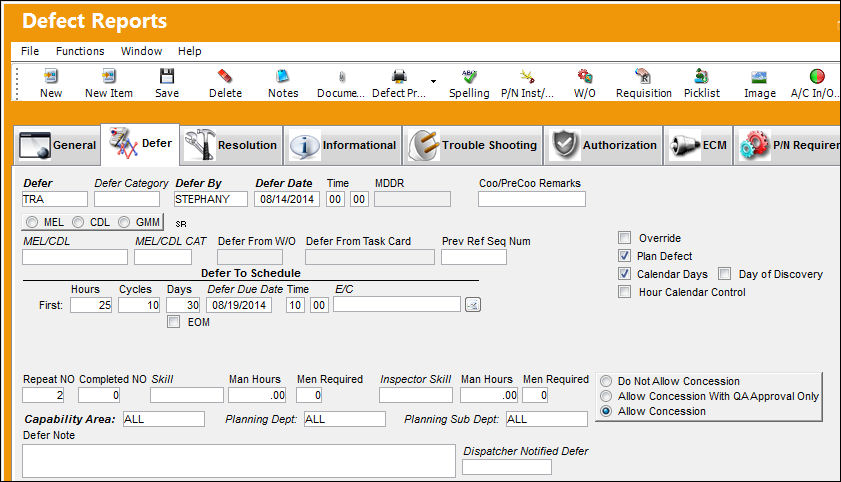Viewport: 841px width, 482px height.
Task: Click the Inspector Skill field
Action: 416,396
